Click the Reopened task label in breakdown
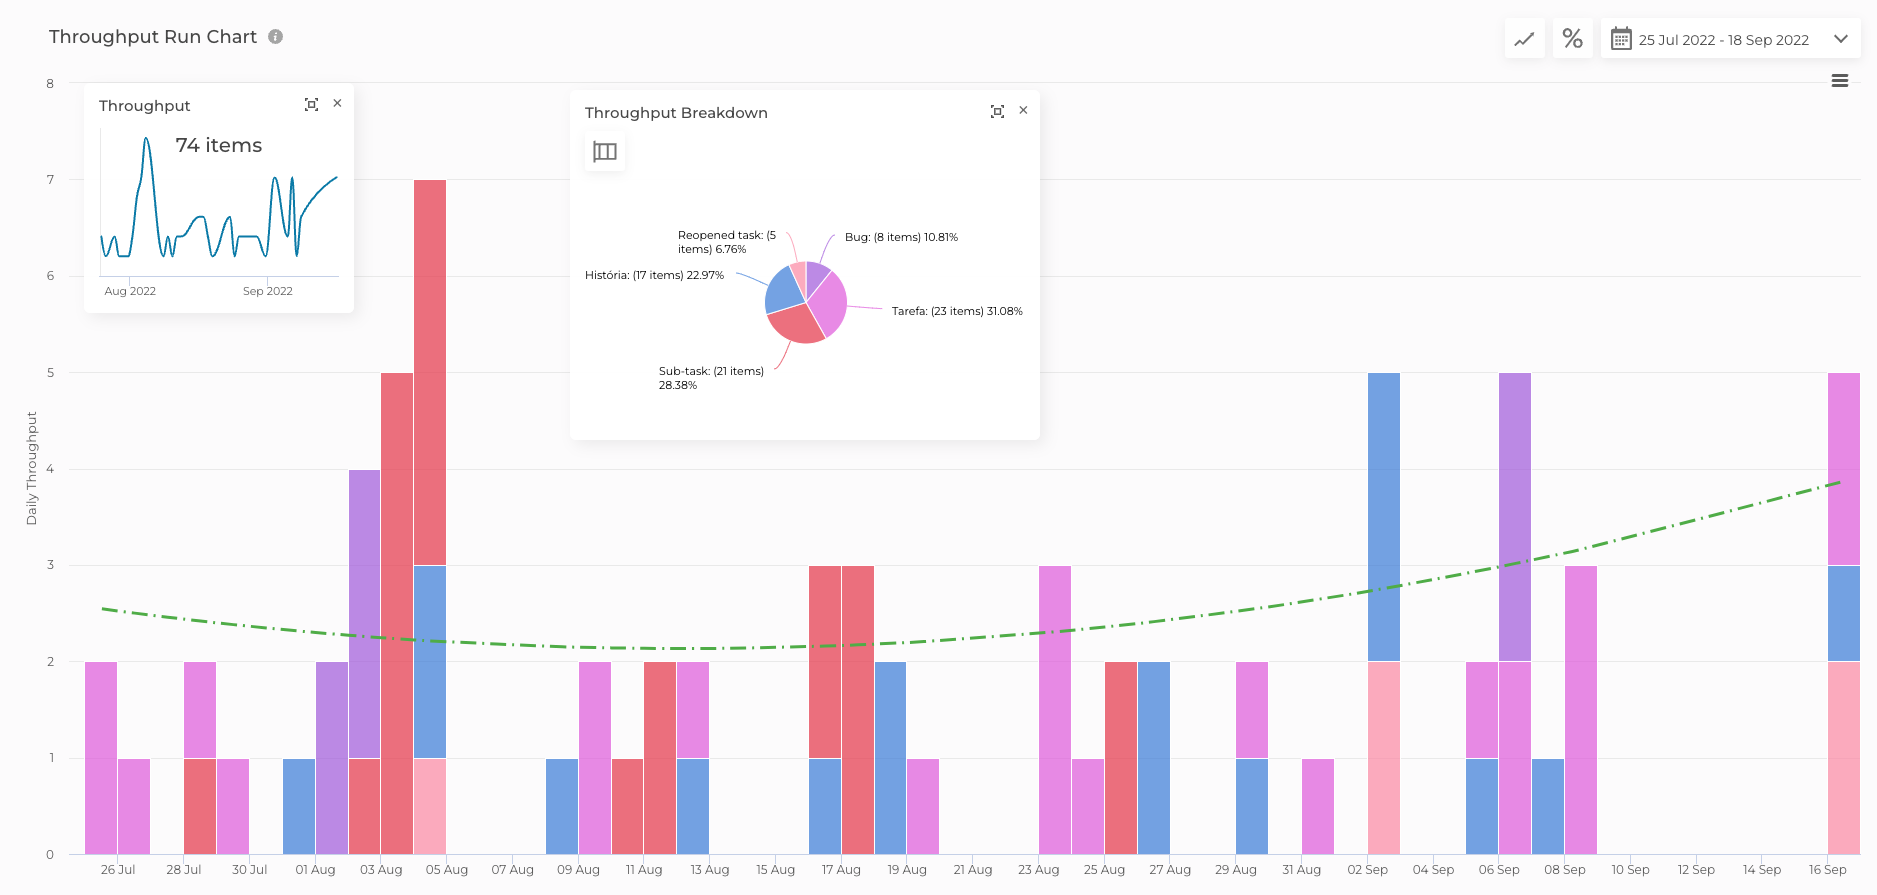The width and height of the screenshot is (1877, 895). tap(726, 242)
